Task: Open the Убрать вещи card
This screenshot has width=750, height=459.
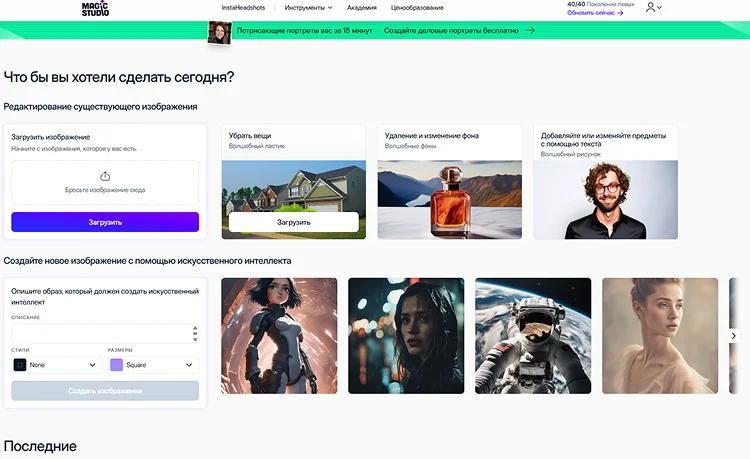Action: point(294,182)
